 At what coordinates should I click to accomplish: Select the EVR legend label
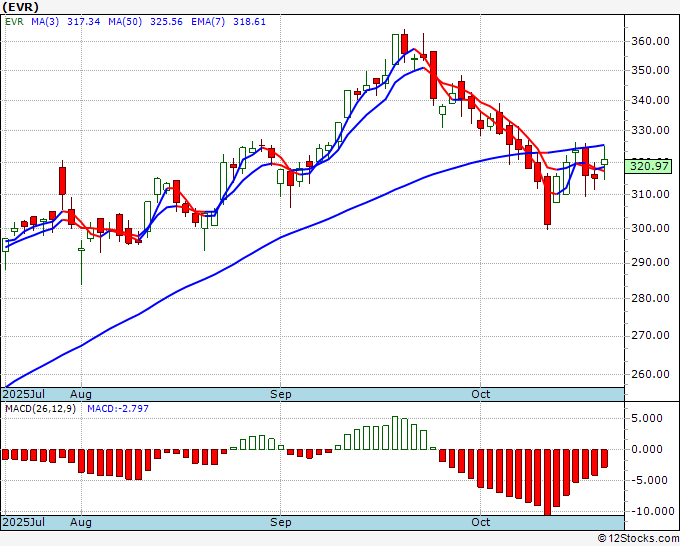pyautogui.click(x=14, y=22)
